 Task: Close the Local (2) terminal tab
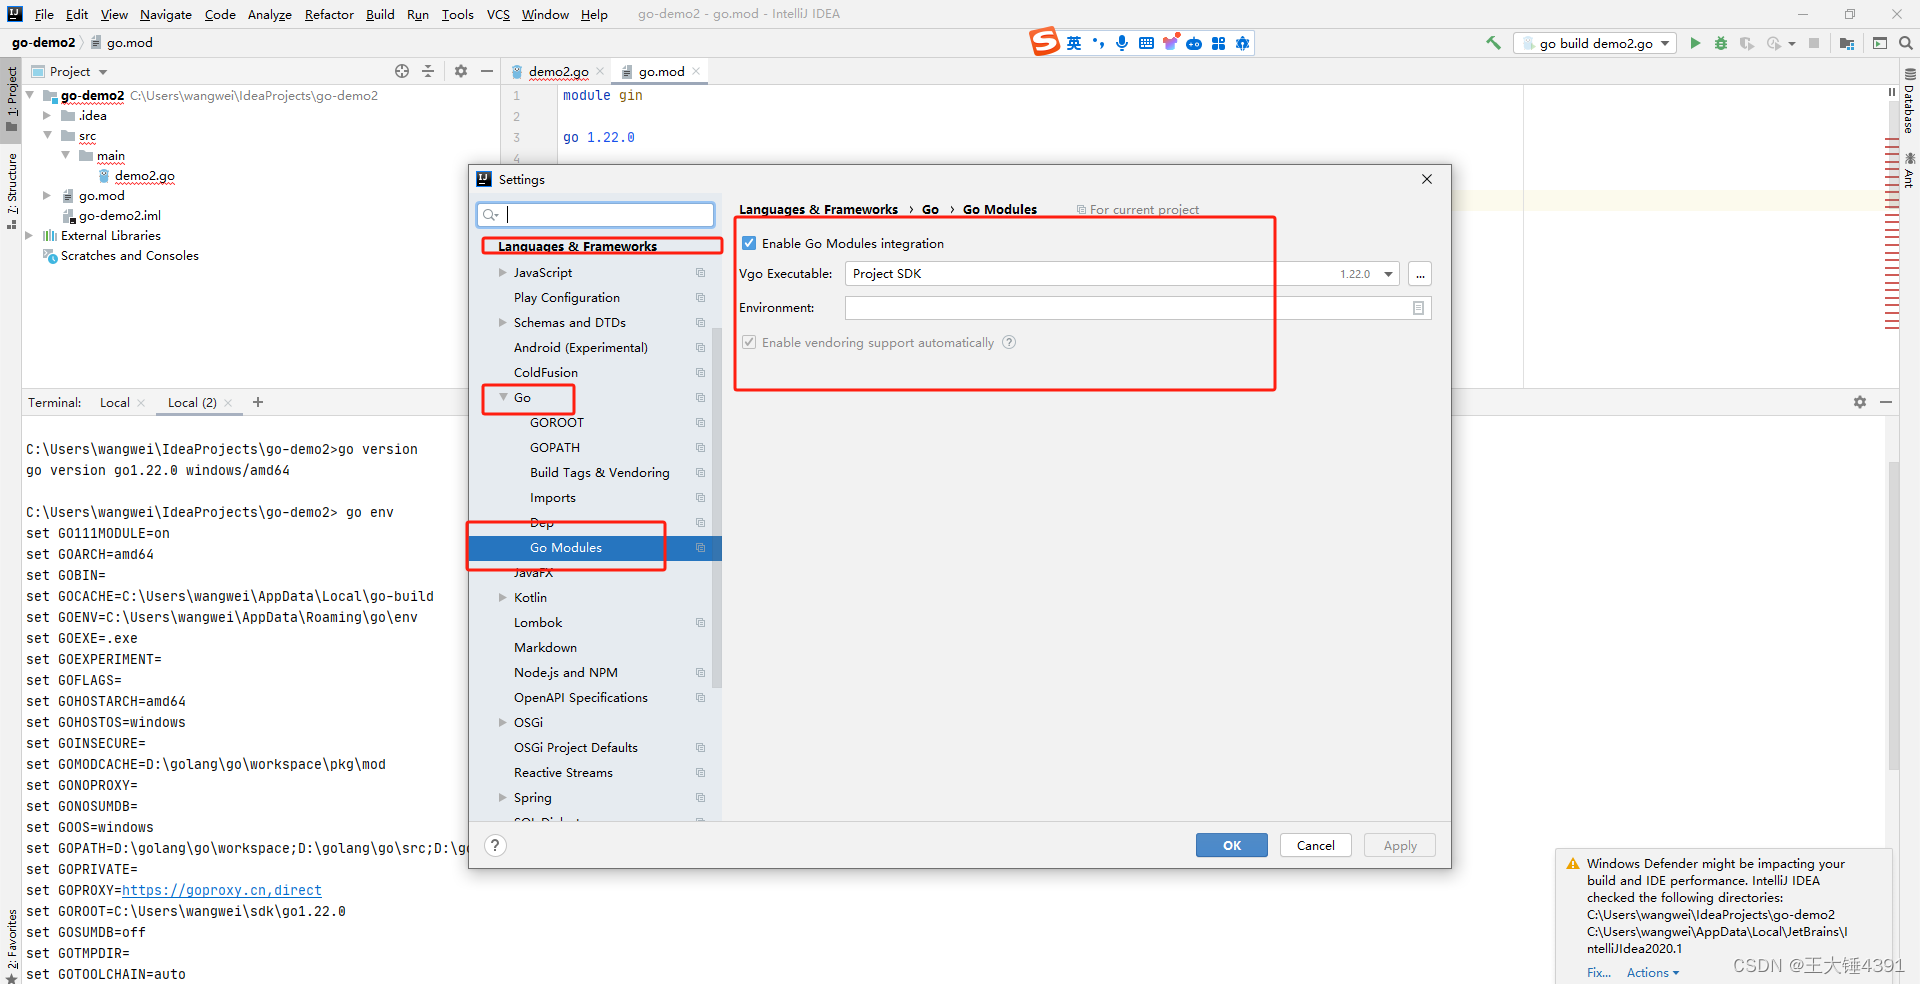click(228, 403)
